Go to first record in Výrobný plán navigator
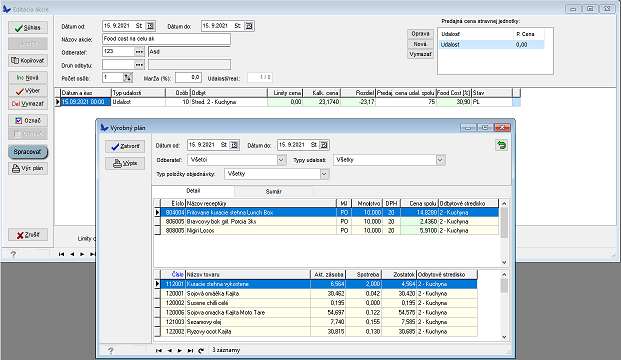This screenshot has height=360, width=621. click(159, 350)
